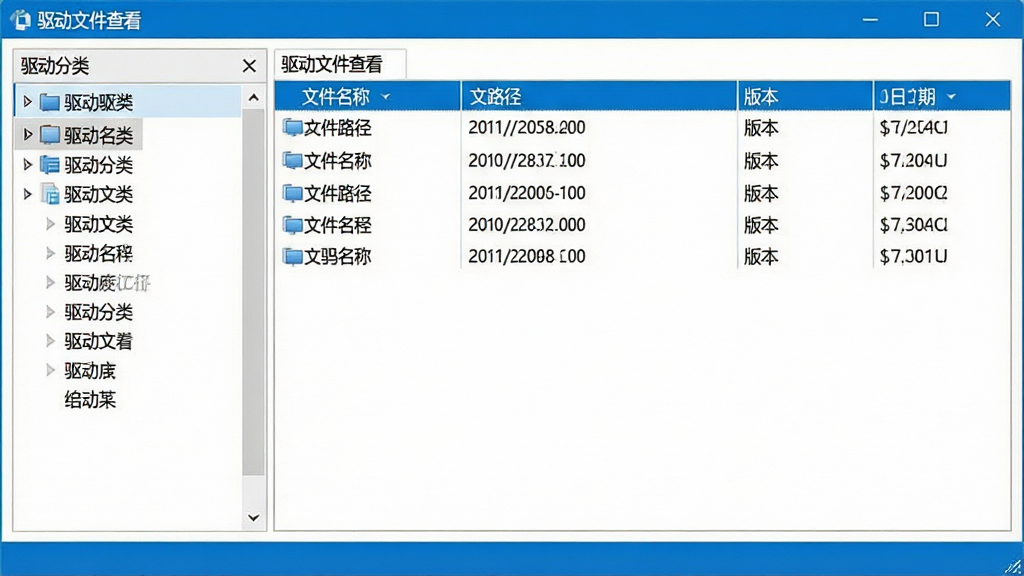Select the 驱动驱类 tree item
Viewport: 1024px width, 576px height.
pyautogui.click(x=128, y=102)
